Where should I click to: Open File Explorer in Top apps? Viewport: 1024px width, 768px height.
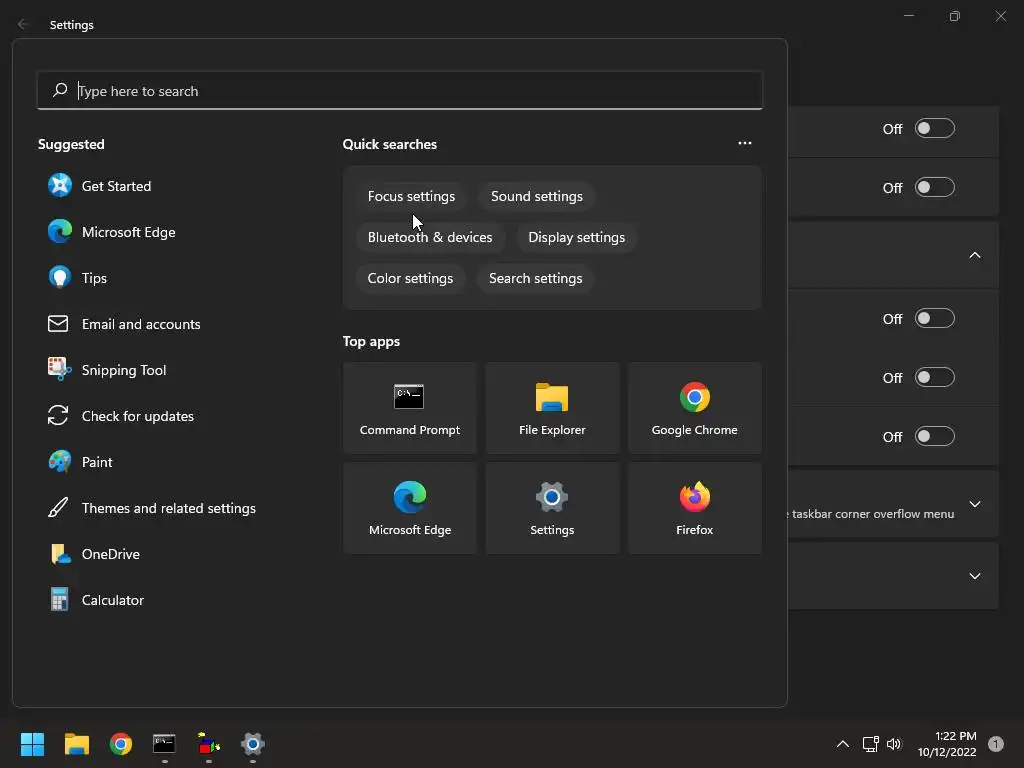[x=552, y=408]
